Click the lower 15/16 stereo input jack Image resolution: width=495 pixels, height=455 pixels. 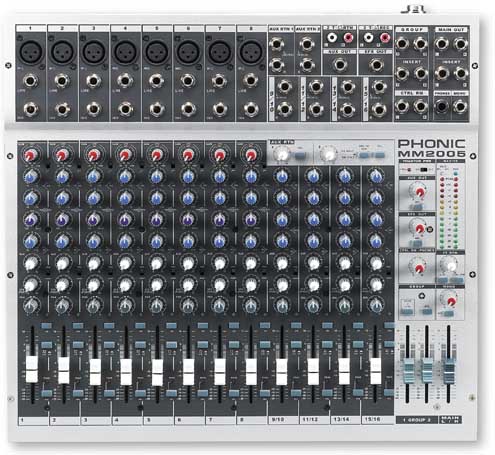[x=379, y=109]
